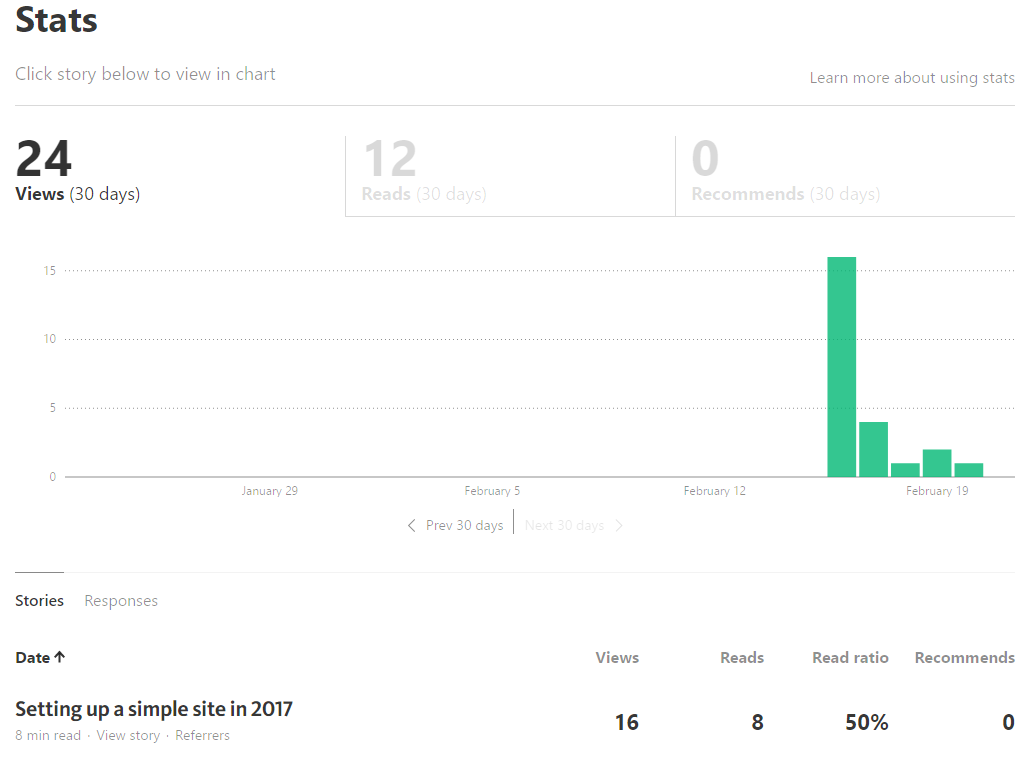1032x761 pixels.
Task: Click the View story link
Action: [128, 736]
